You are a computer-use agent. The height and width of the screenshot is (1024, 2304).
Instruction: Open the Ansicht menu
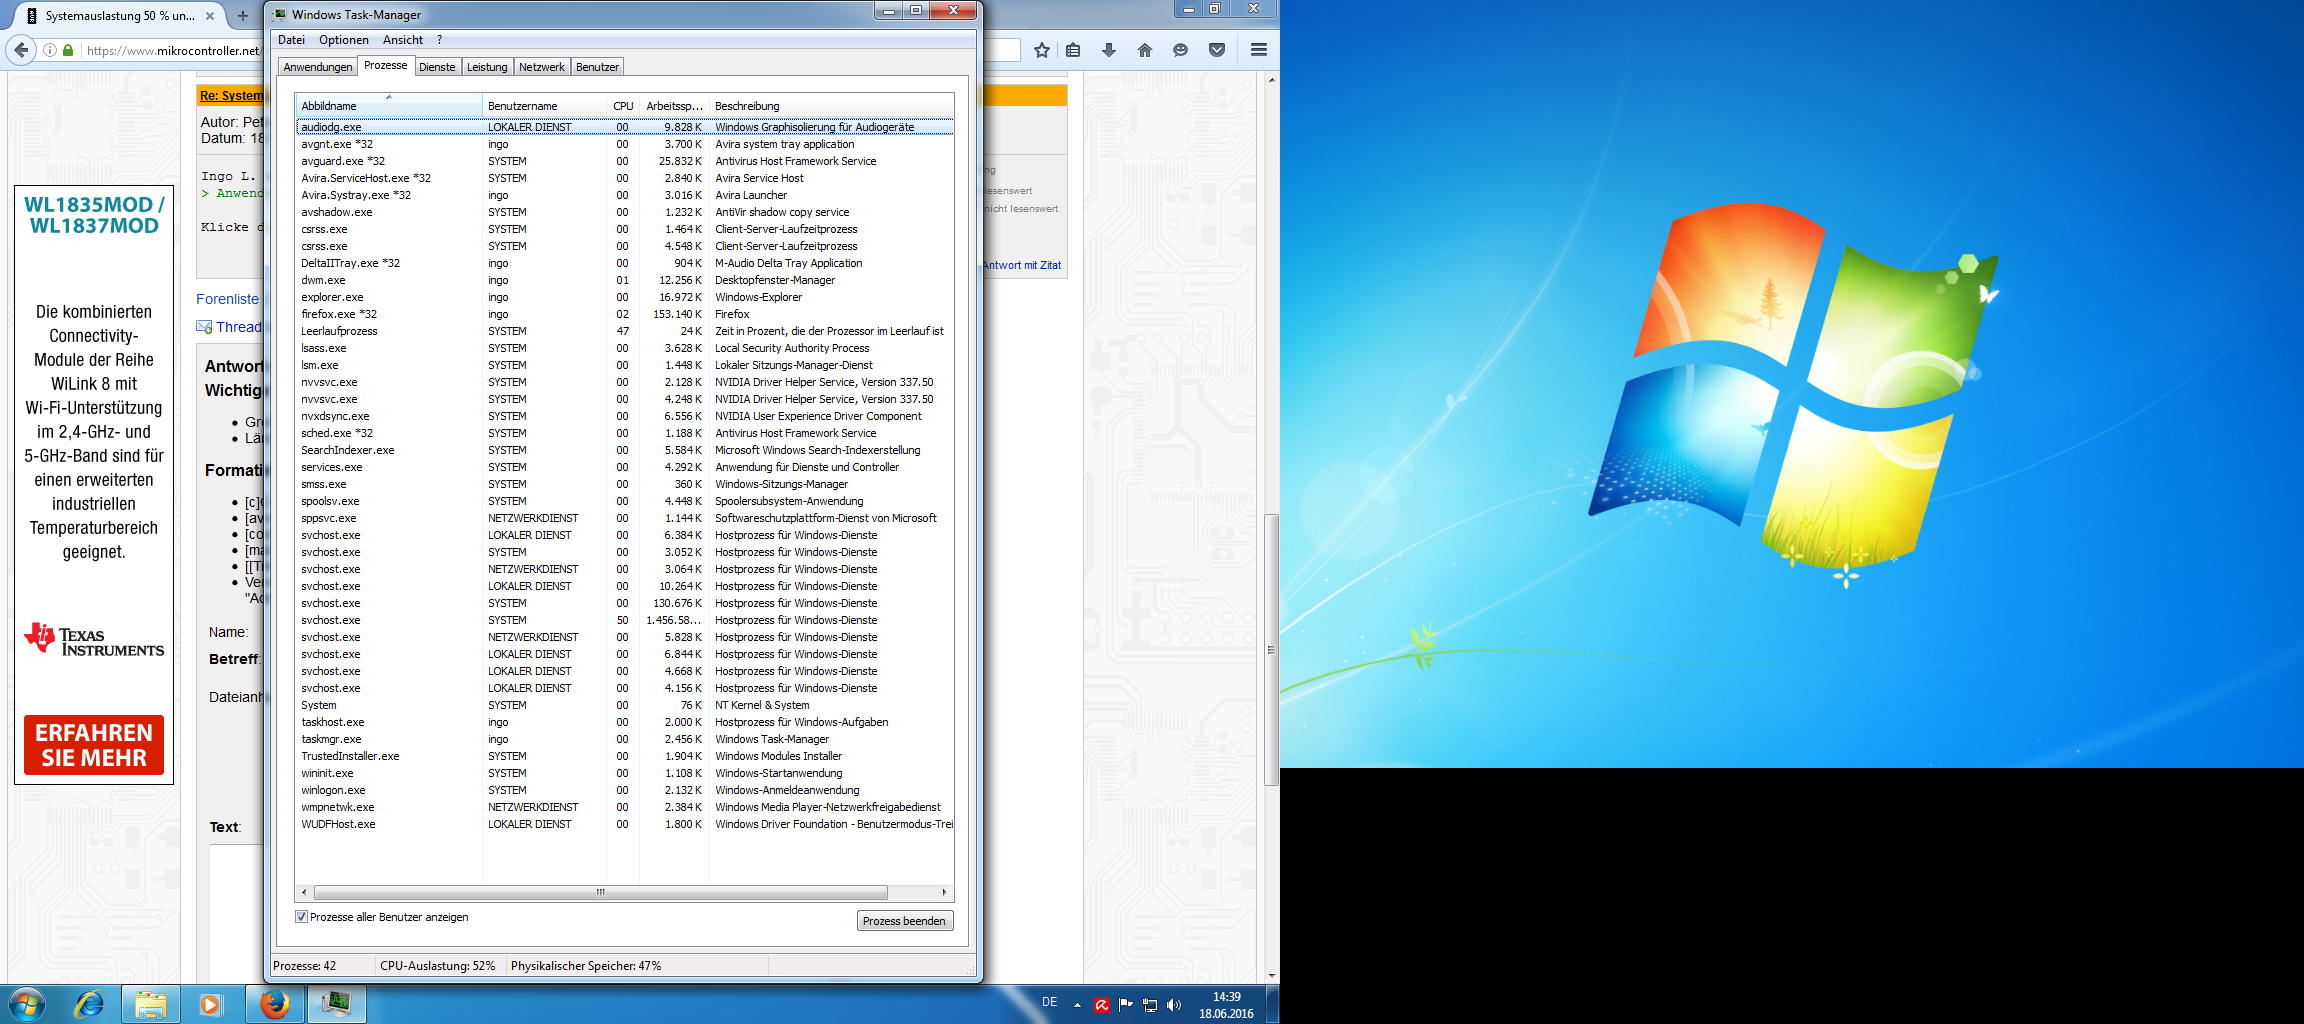coord(403,40)
